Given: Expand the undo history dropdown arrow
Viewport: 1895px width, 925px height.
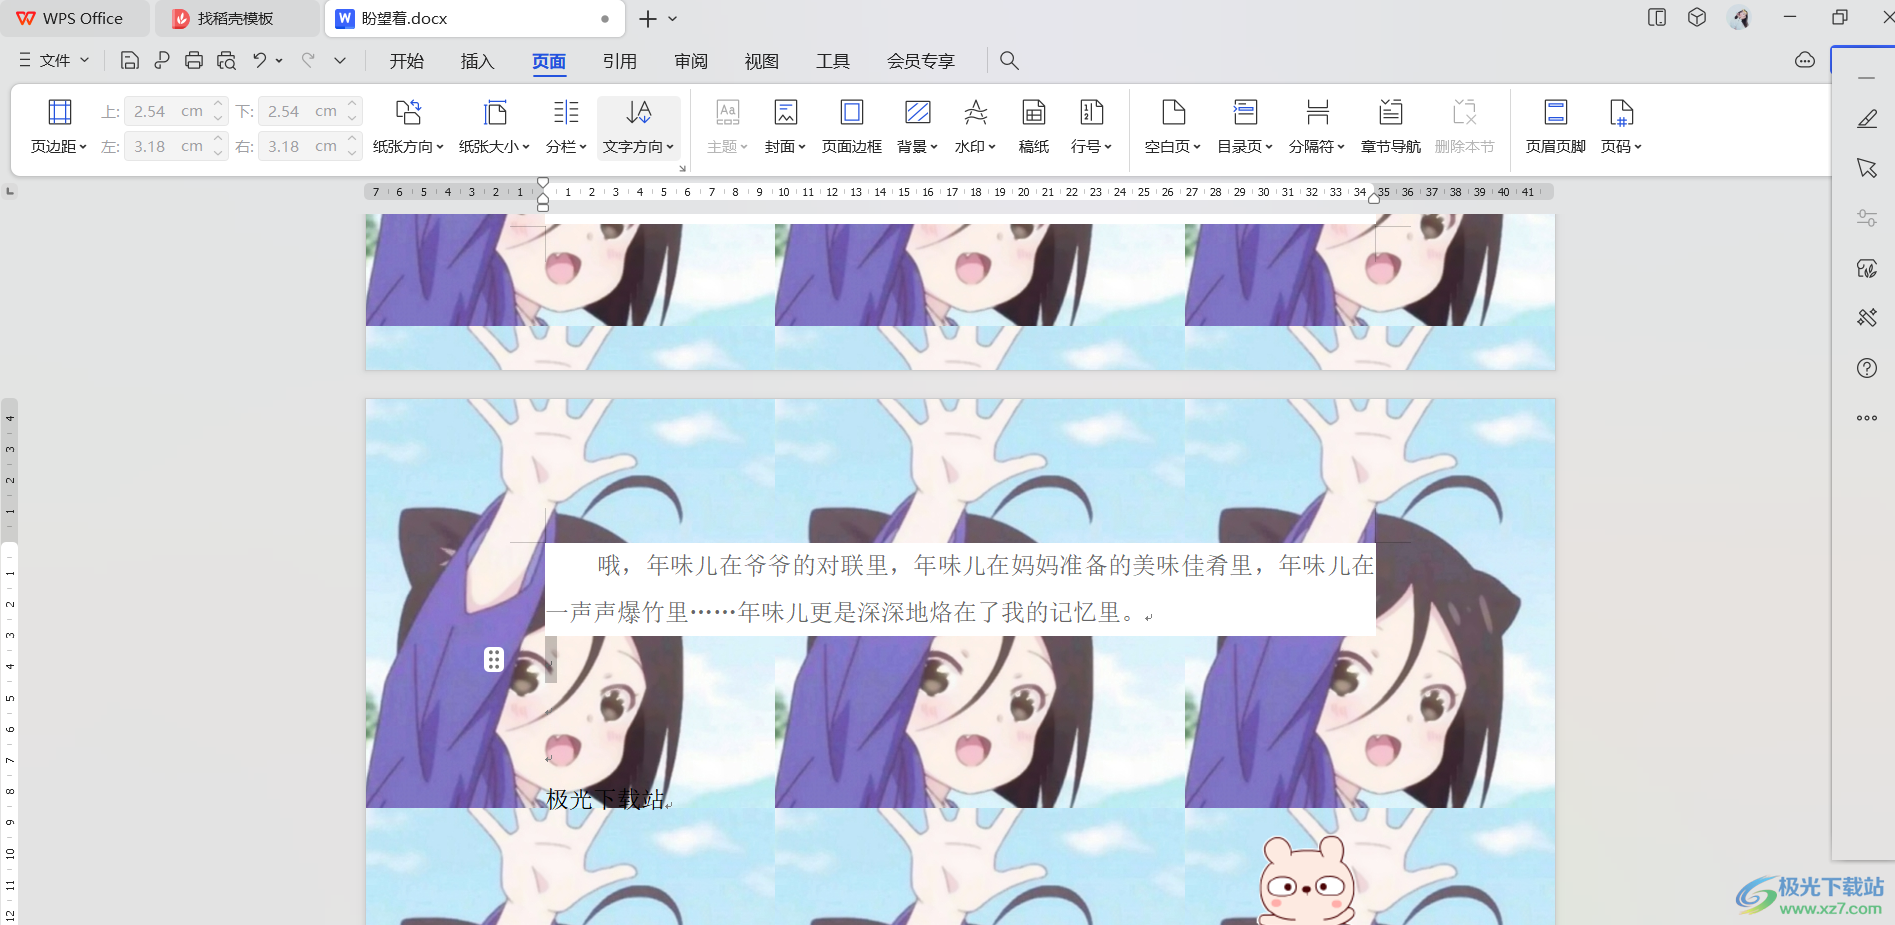Looking at the screenshot, I should [279, 61].
